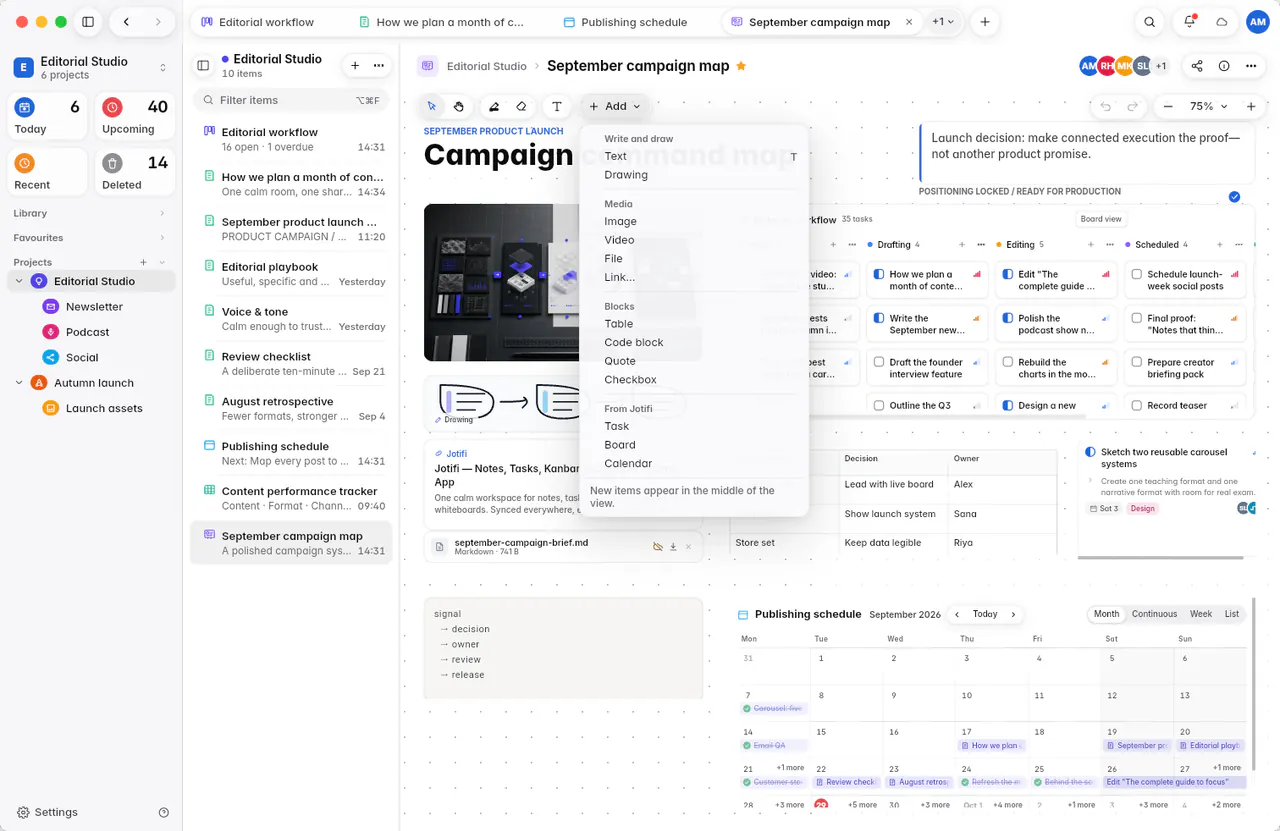Activate the hand pan tool

point(459,106)
